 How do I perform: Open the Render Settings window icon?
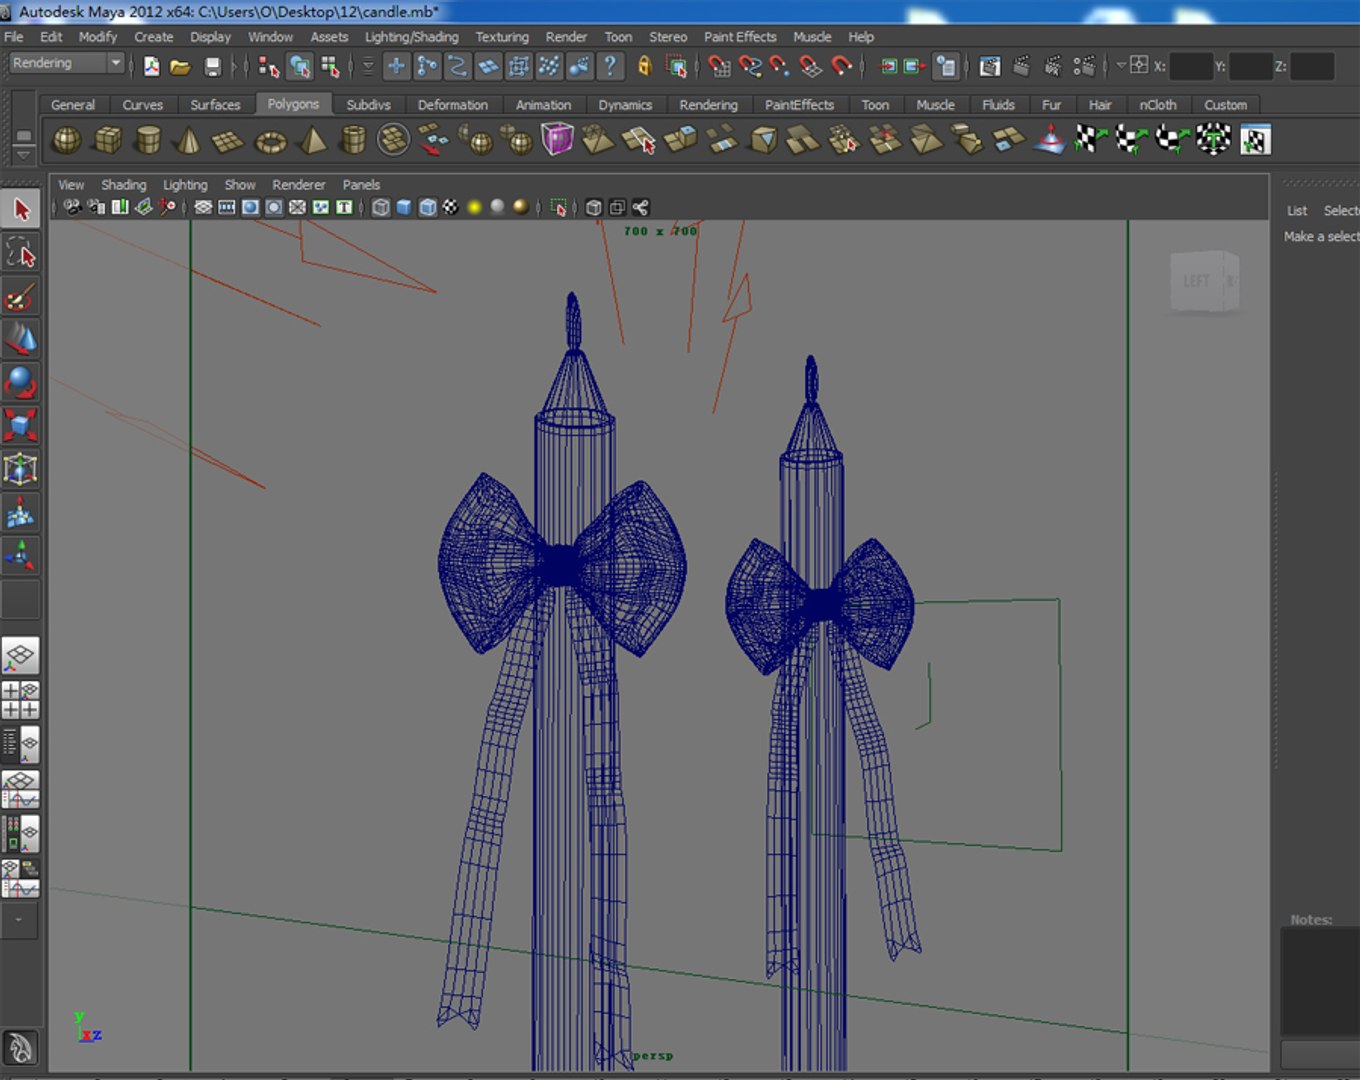pos(1084,67)
